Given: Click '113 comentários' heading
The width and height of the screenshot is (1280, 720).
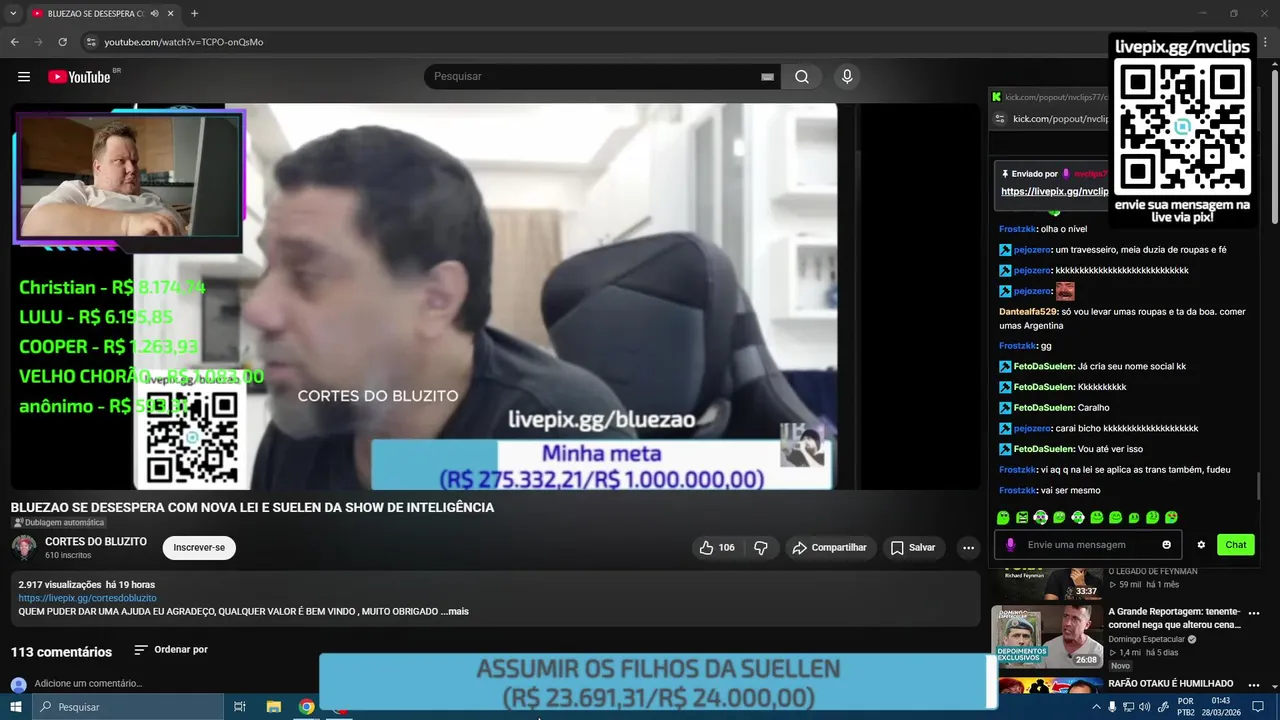Looking at the screenshot, I should 62,652.
